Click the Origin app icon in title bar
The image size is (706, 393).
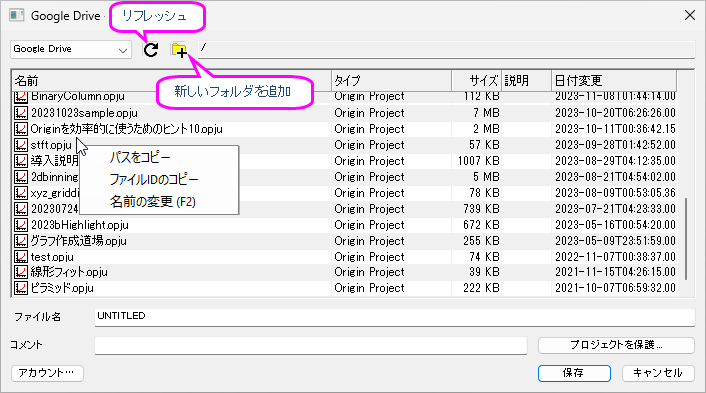click(17, 15)
